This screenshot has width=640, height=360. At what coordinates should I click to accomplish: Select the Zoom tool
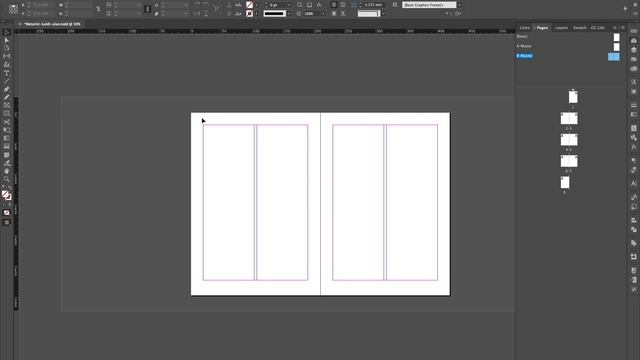(7, 179)
